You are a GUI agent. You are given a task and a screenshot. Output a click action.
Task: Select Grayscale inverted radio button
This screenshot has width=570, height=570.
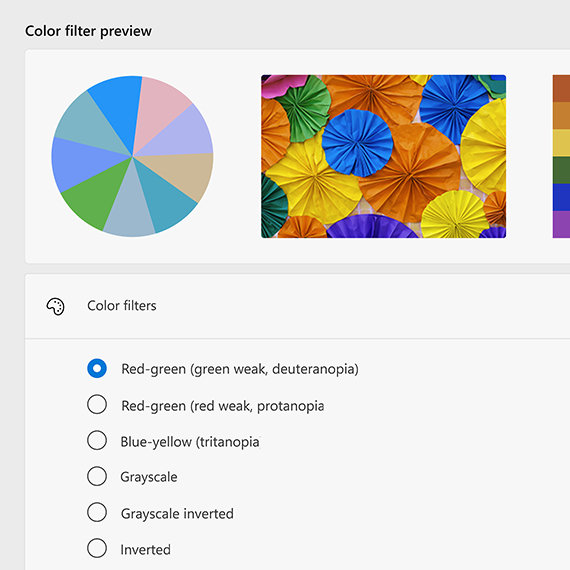pyautogui.click(x=97, y=512)
